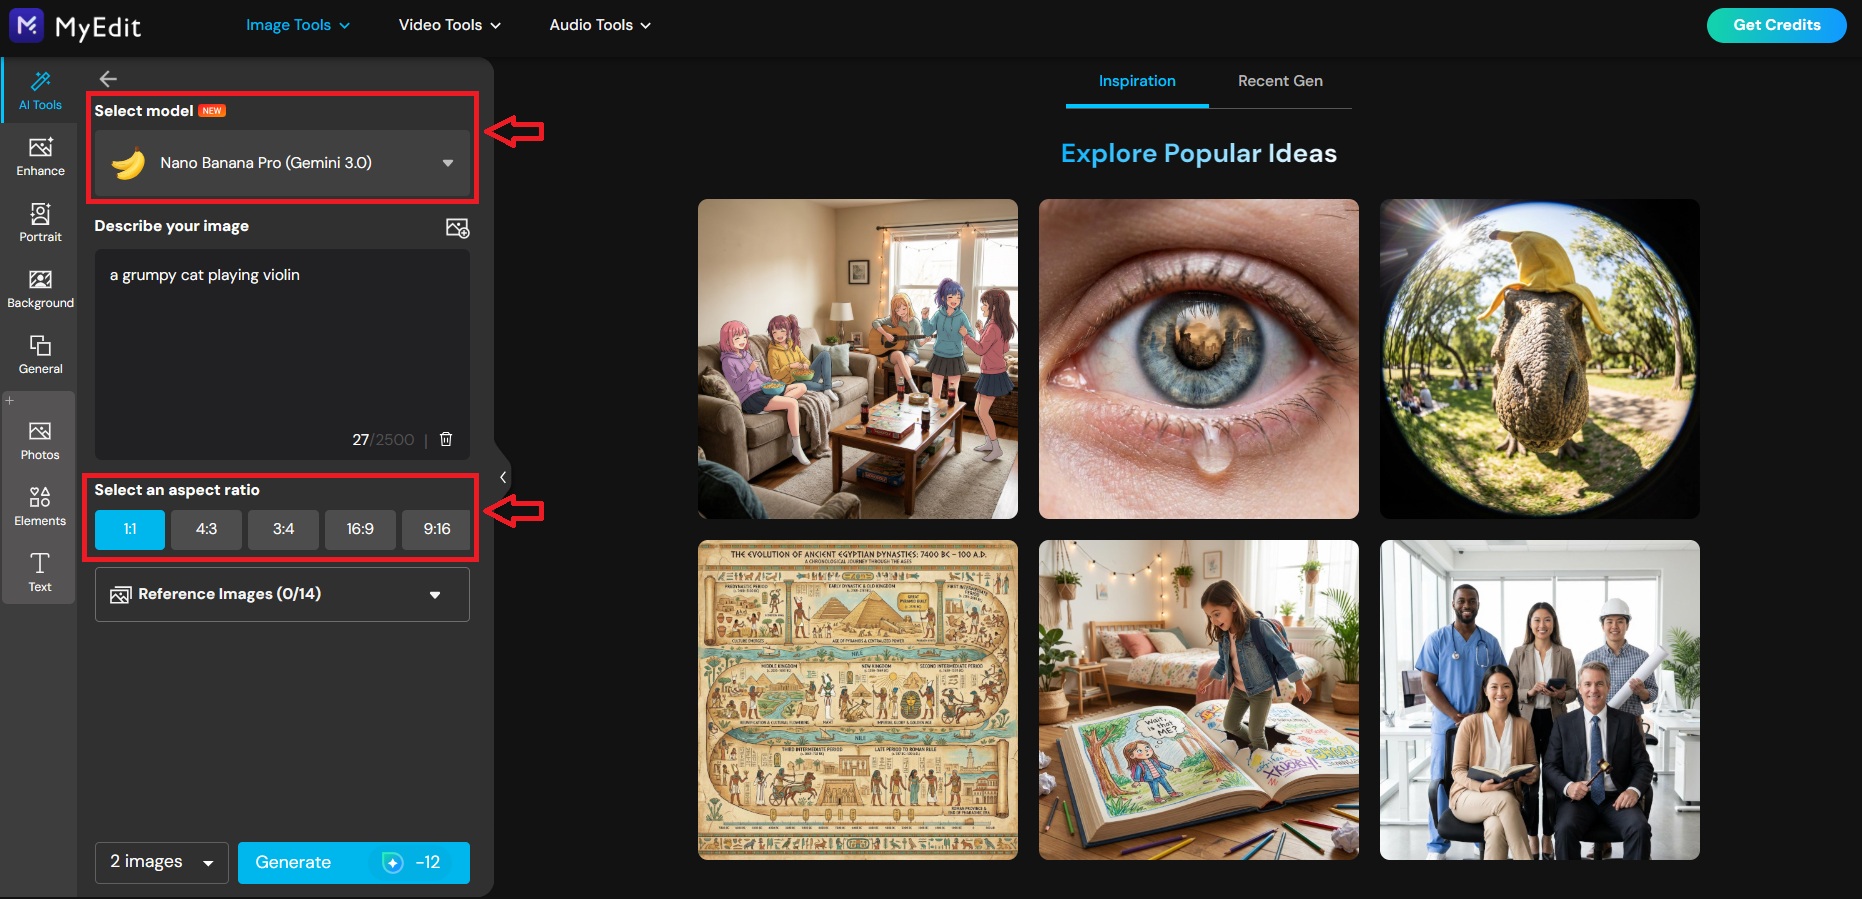This screenshot has height=899, width=1862.
Task: Click the MyEdit logo icon
Action: coord(27,25)
